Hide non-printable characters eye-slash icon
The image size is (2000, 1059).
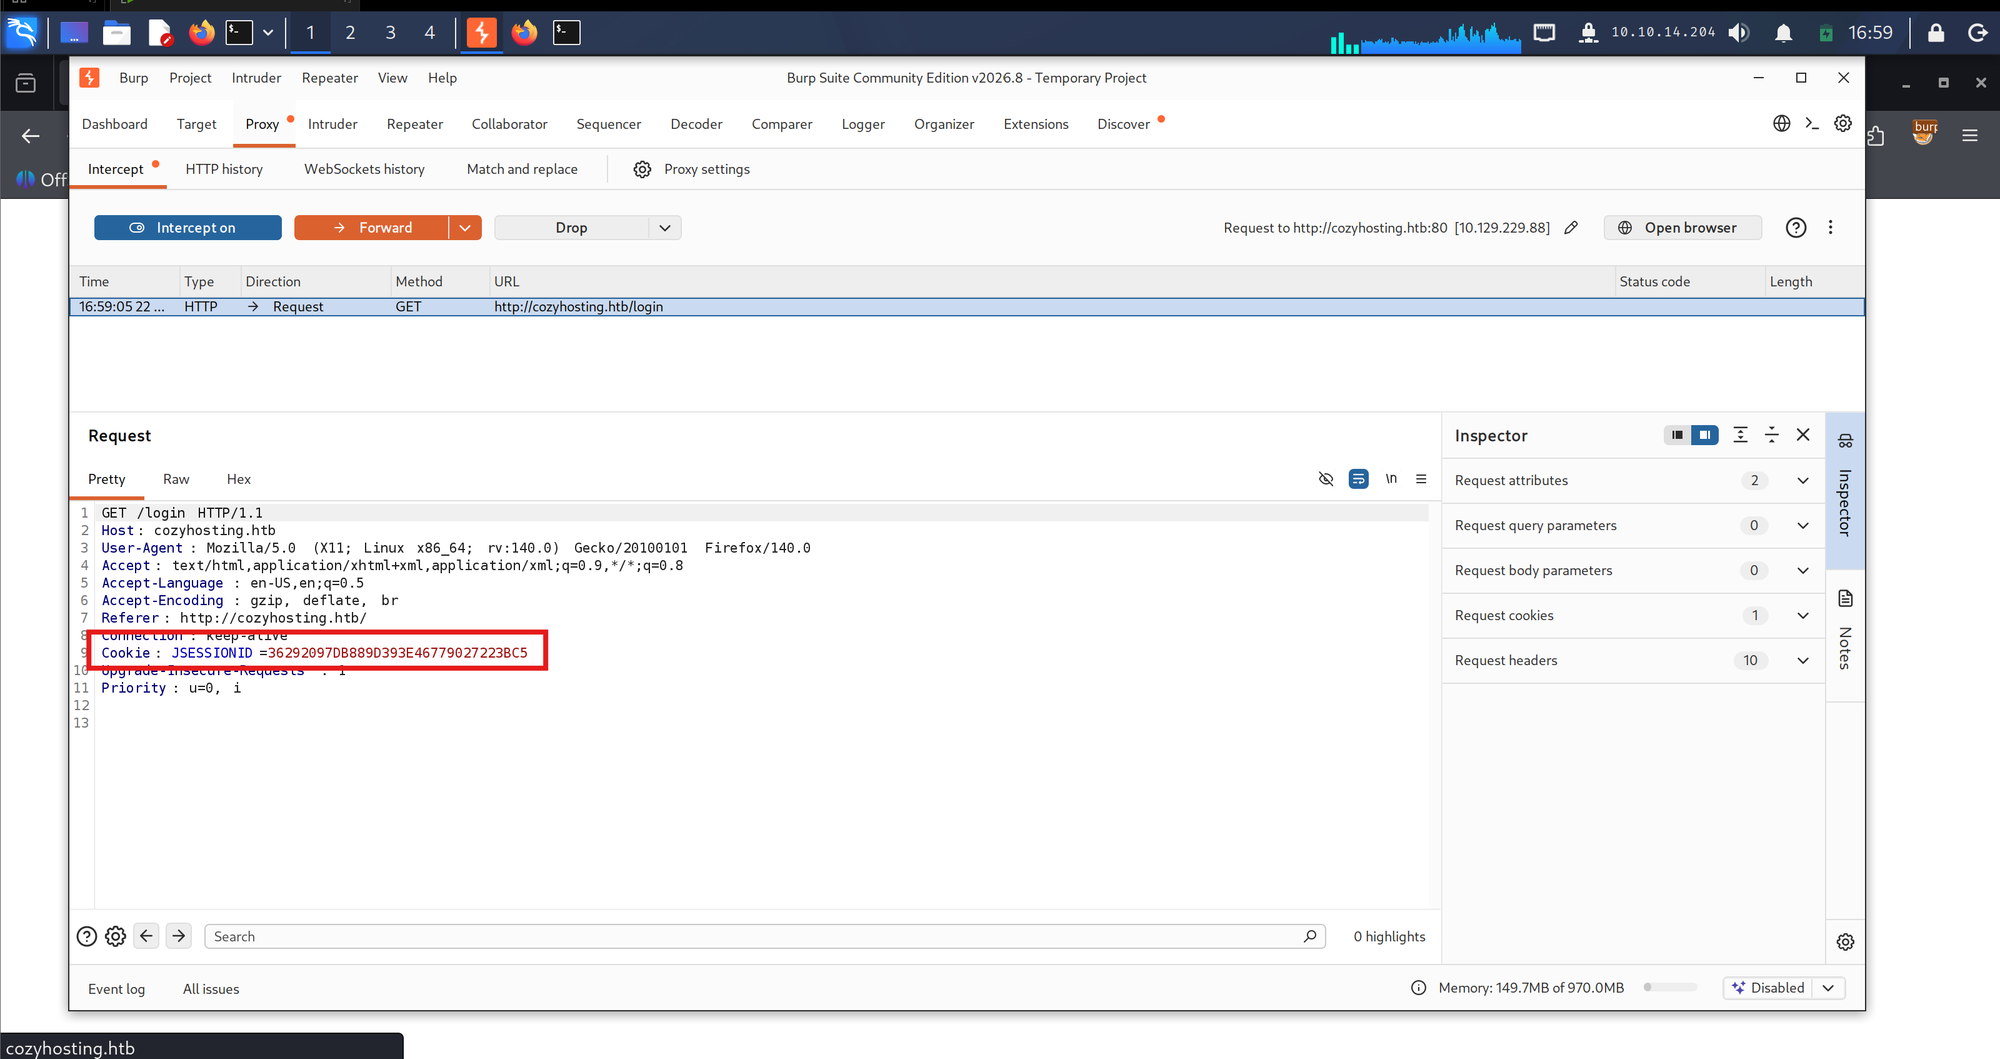[x=1326, y=479]
